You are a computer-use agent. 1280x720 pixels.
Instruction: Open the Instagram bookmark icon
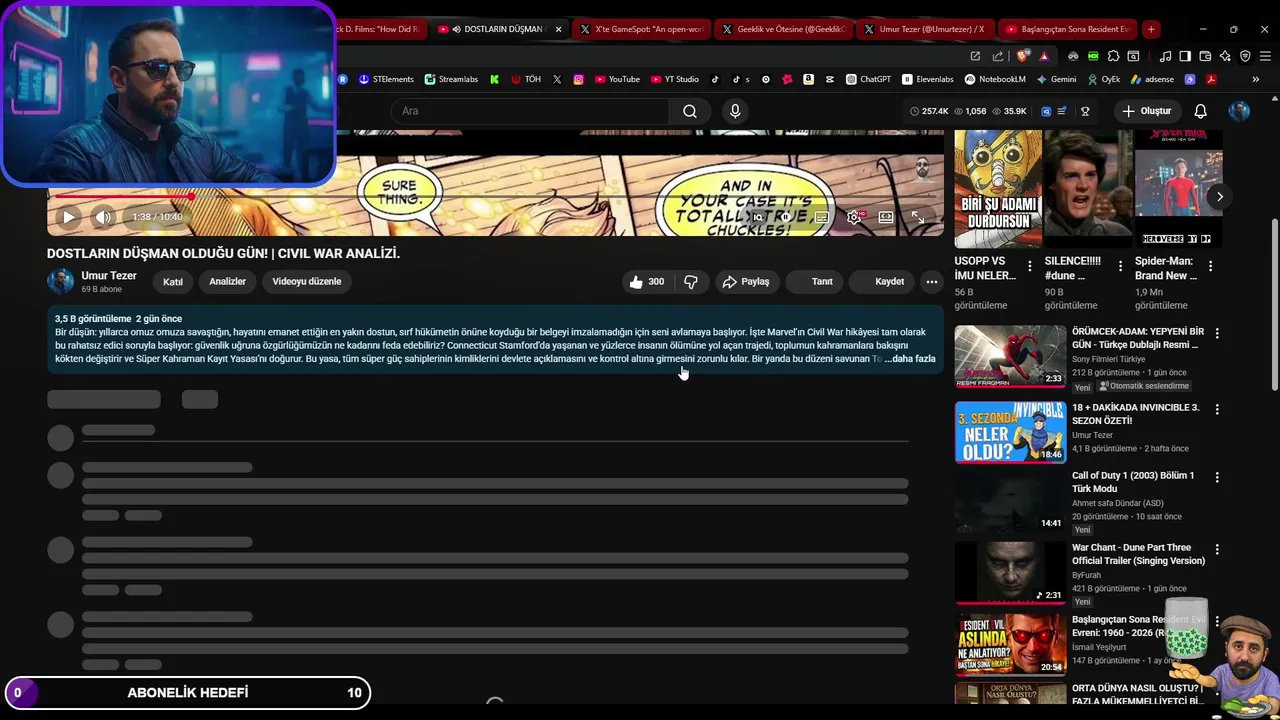pos(578,79)
